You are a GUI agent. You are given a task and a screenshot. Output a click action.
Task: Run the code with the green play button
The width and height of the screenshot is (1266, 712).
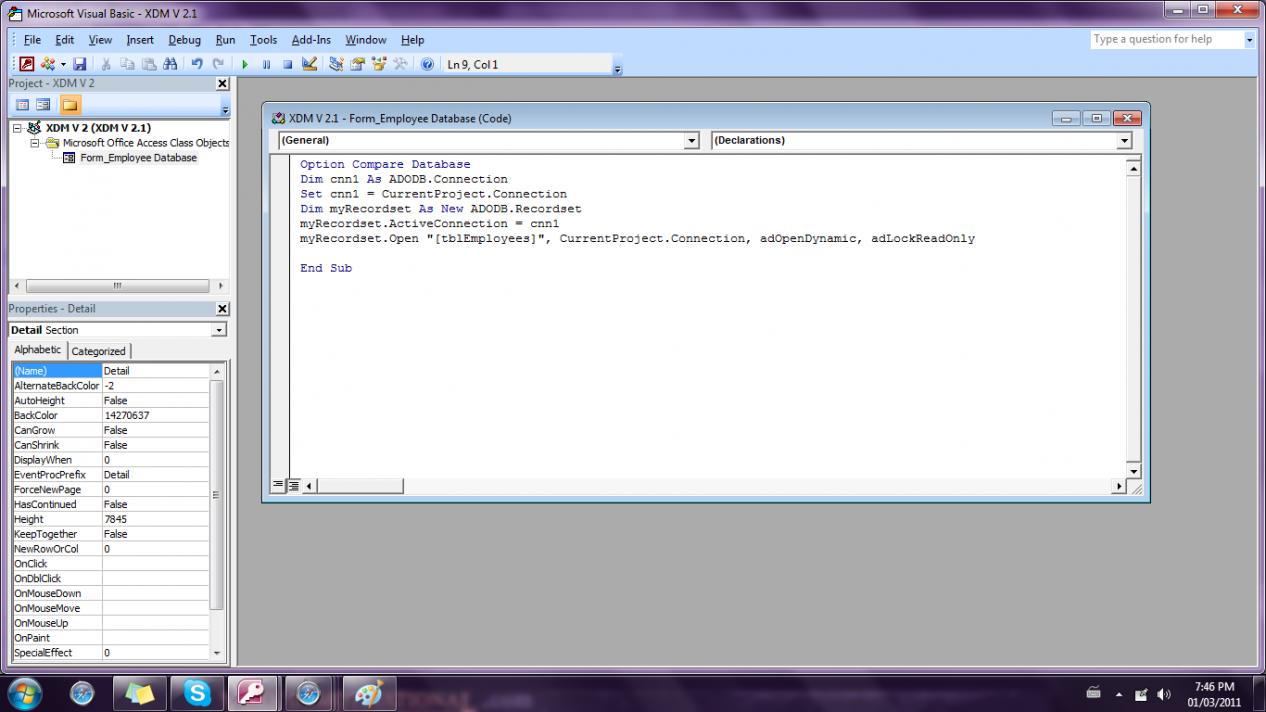[245, 64]
